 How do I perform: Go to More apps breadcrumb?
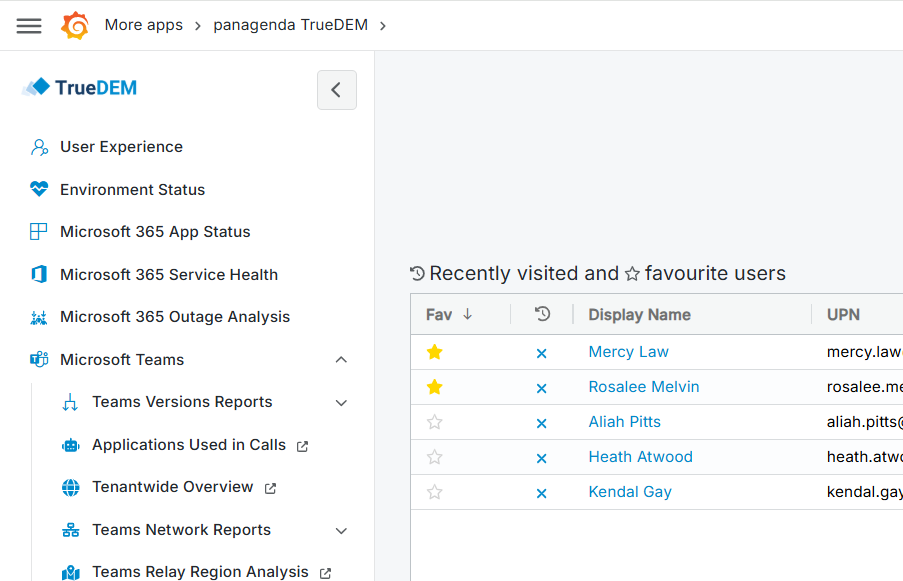coord(143,25)
